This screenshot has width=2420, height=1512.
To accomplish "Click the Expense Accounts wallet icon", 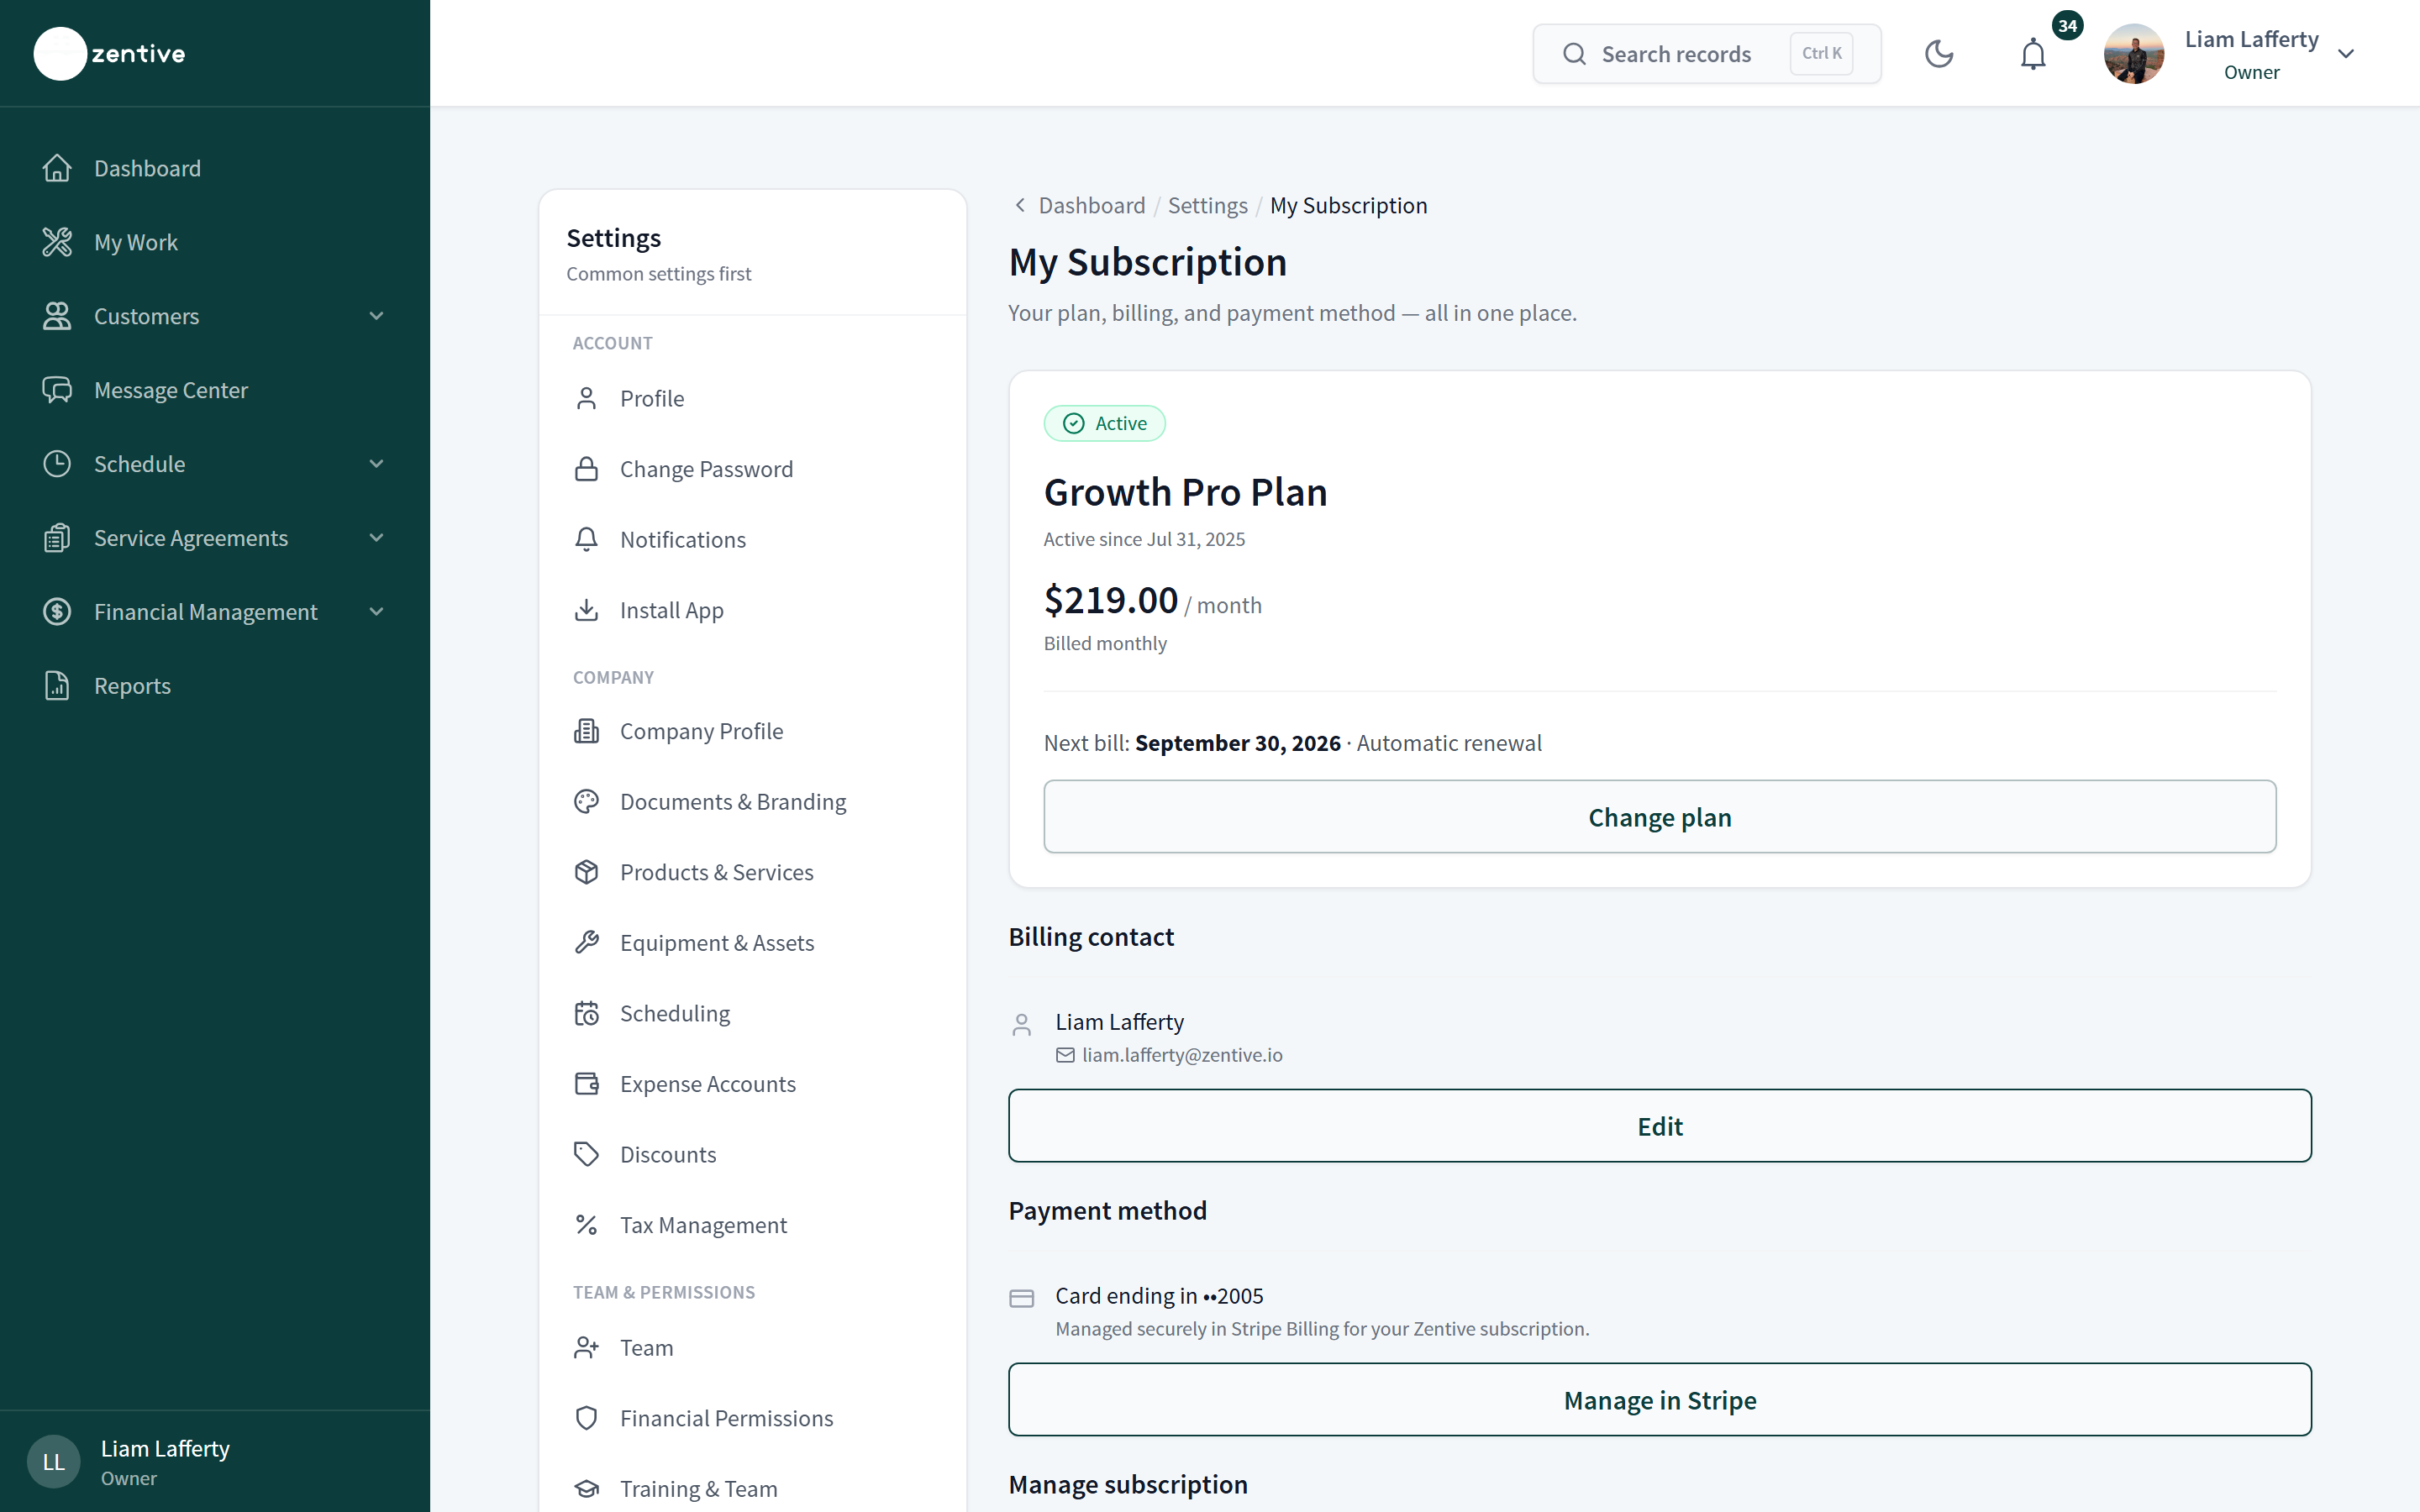I will click(x=587, y=1084).
